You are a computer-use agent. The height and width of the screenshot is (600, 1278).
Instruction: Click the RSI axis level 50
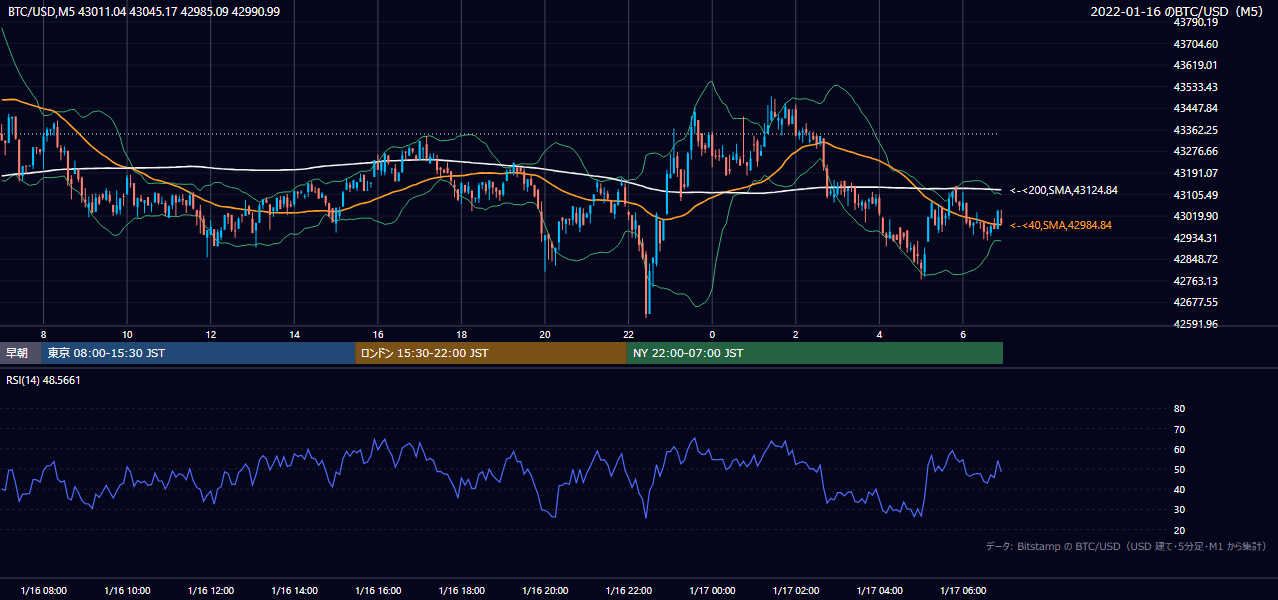(1179, 469)
